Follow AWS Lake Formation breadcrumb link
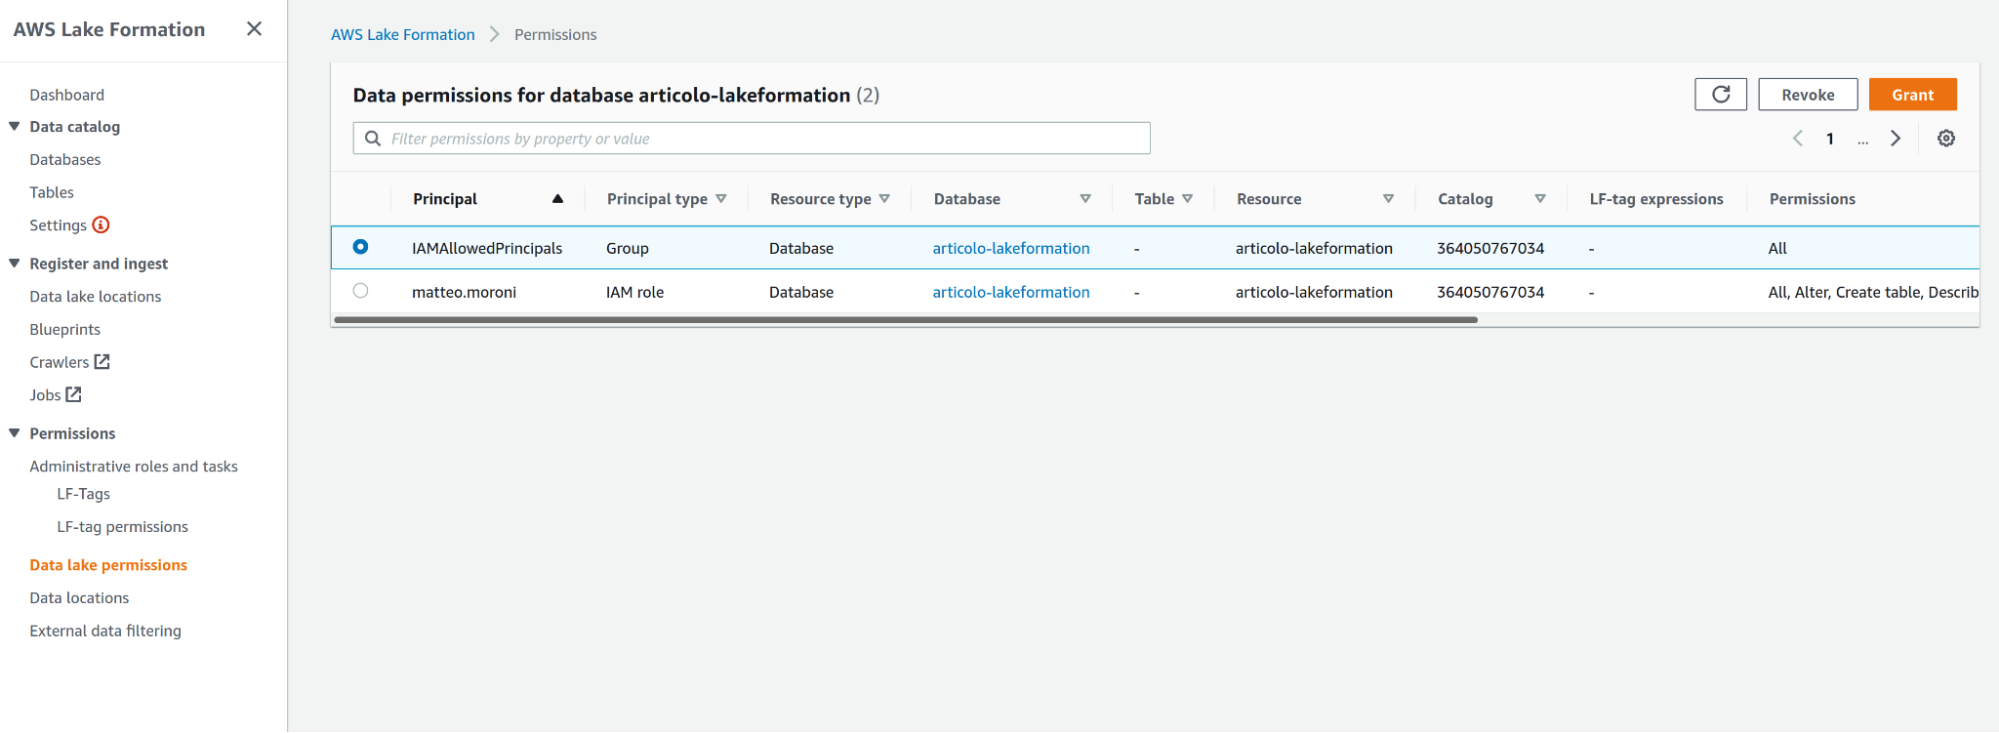The height and width of the screenshot is (733, 1999). pos(403,34)
